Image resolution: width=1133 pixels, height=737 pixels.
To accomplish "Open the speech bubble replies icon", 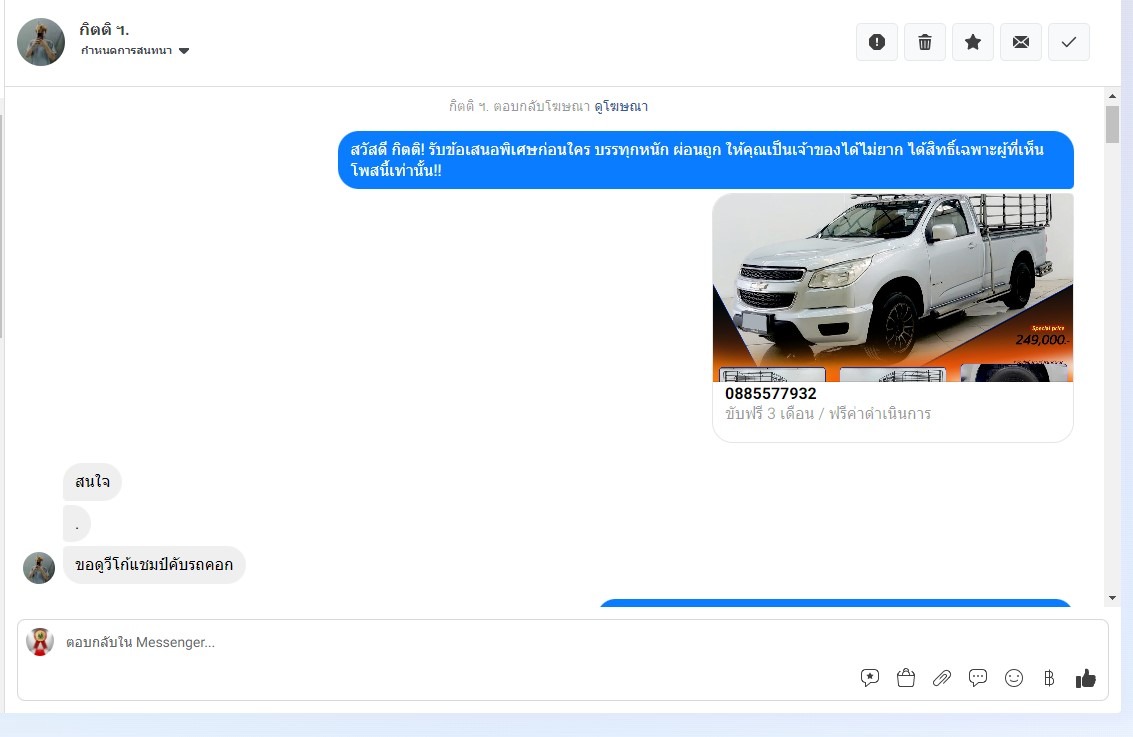I will click(978, 678).
